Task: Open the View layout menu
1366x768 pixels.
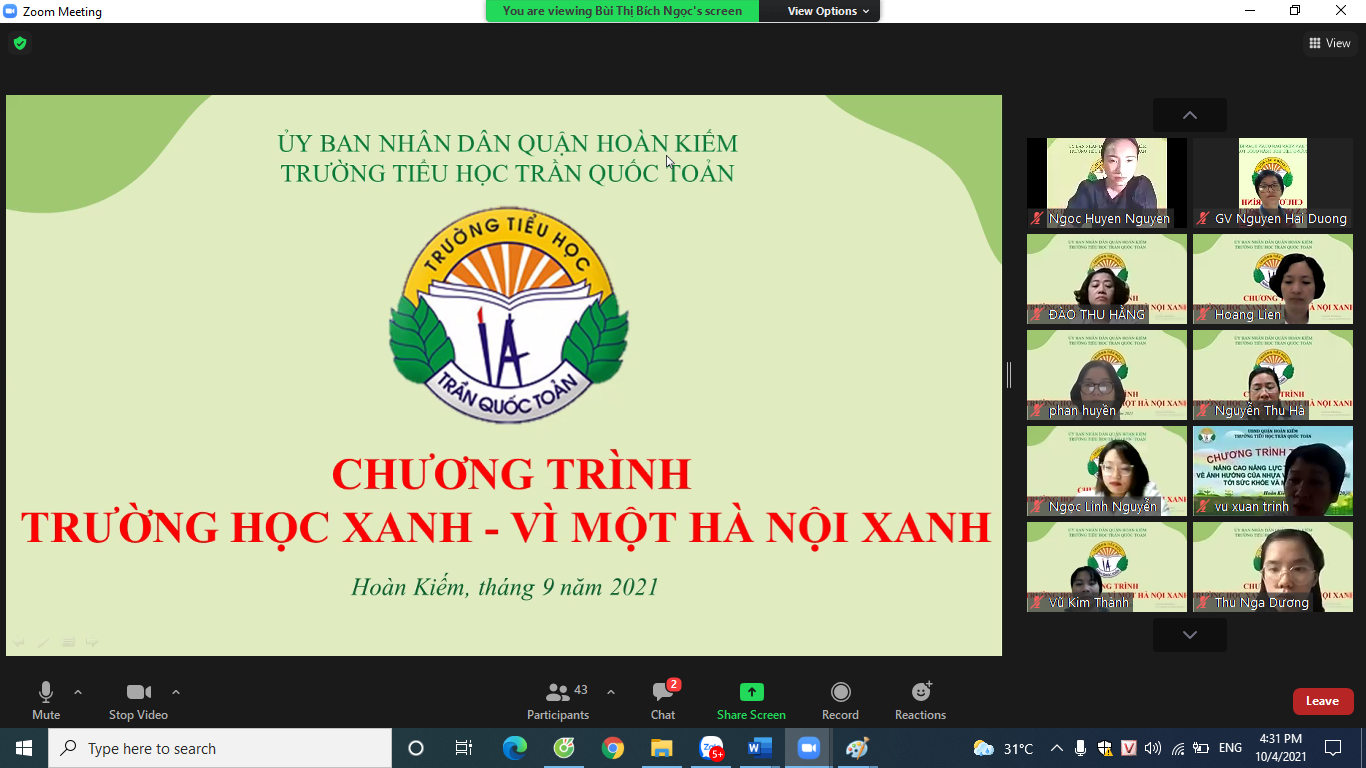Action: coord(1330,43)
